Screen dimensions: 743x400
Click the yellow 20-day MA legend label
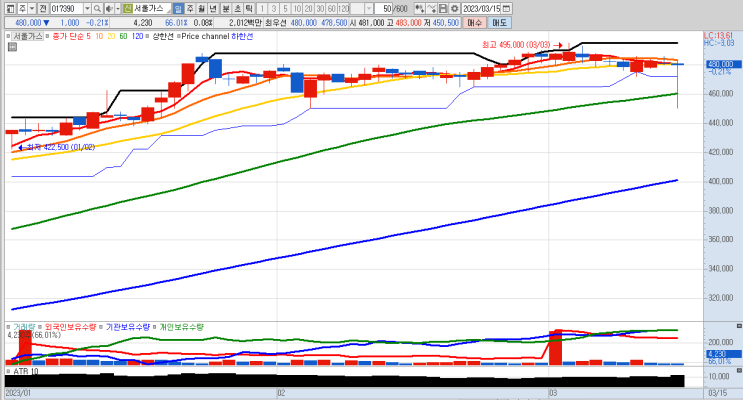click(x=111, y=36)
